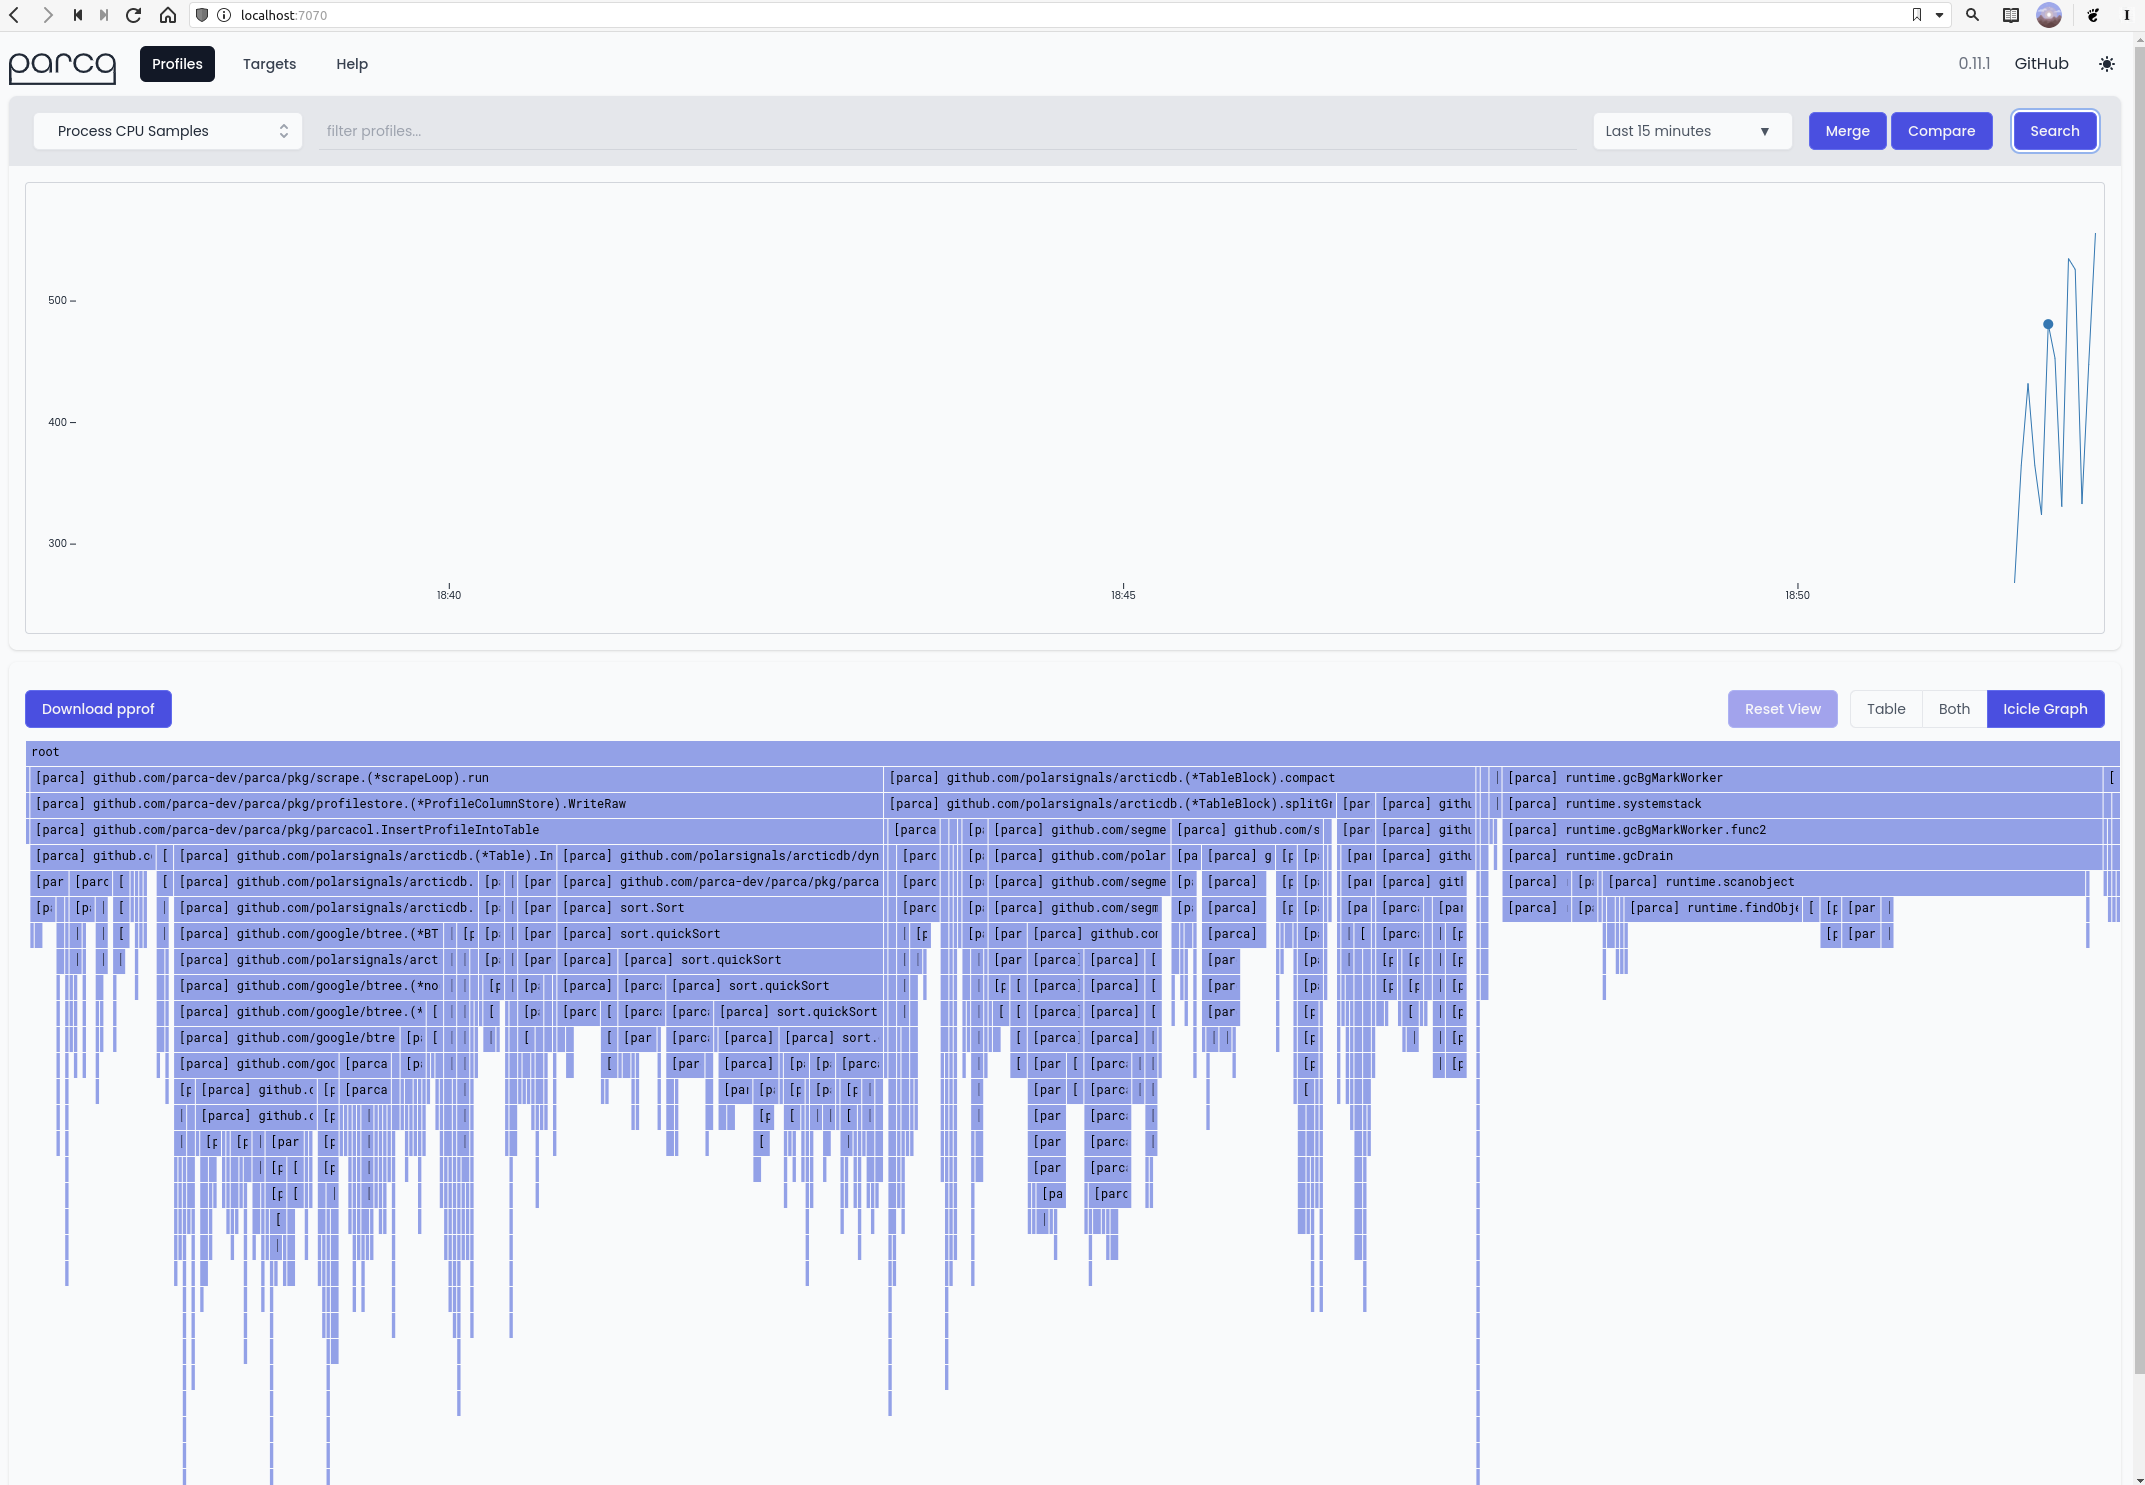
Task: Open Process CPU Samples profile type dropdown
Action: [x=168, y=131]
